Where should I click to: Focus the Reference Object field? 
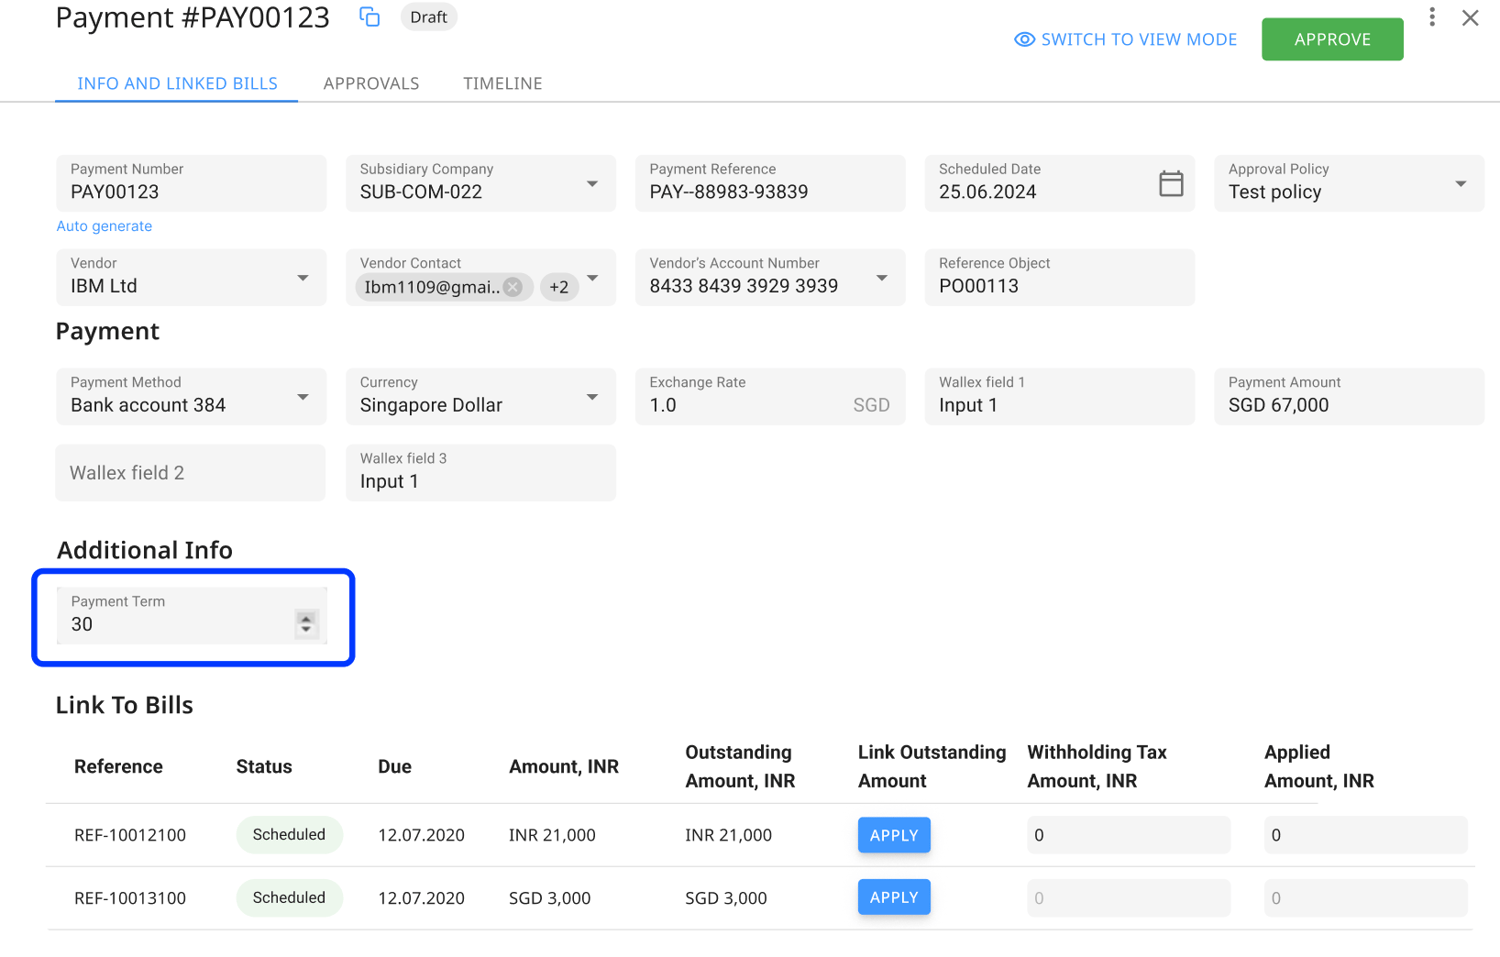(x=1060, y=277)
